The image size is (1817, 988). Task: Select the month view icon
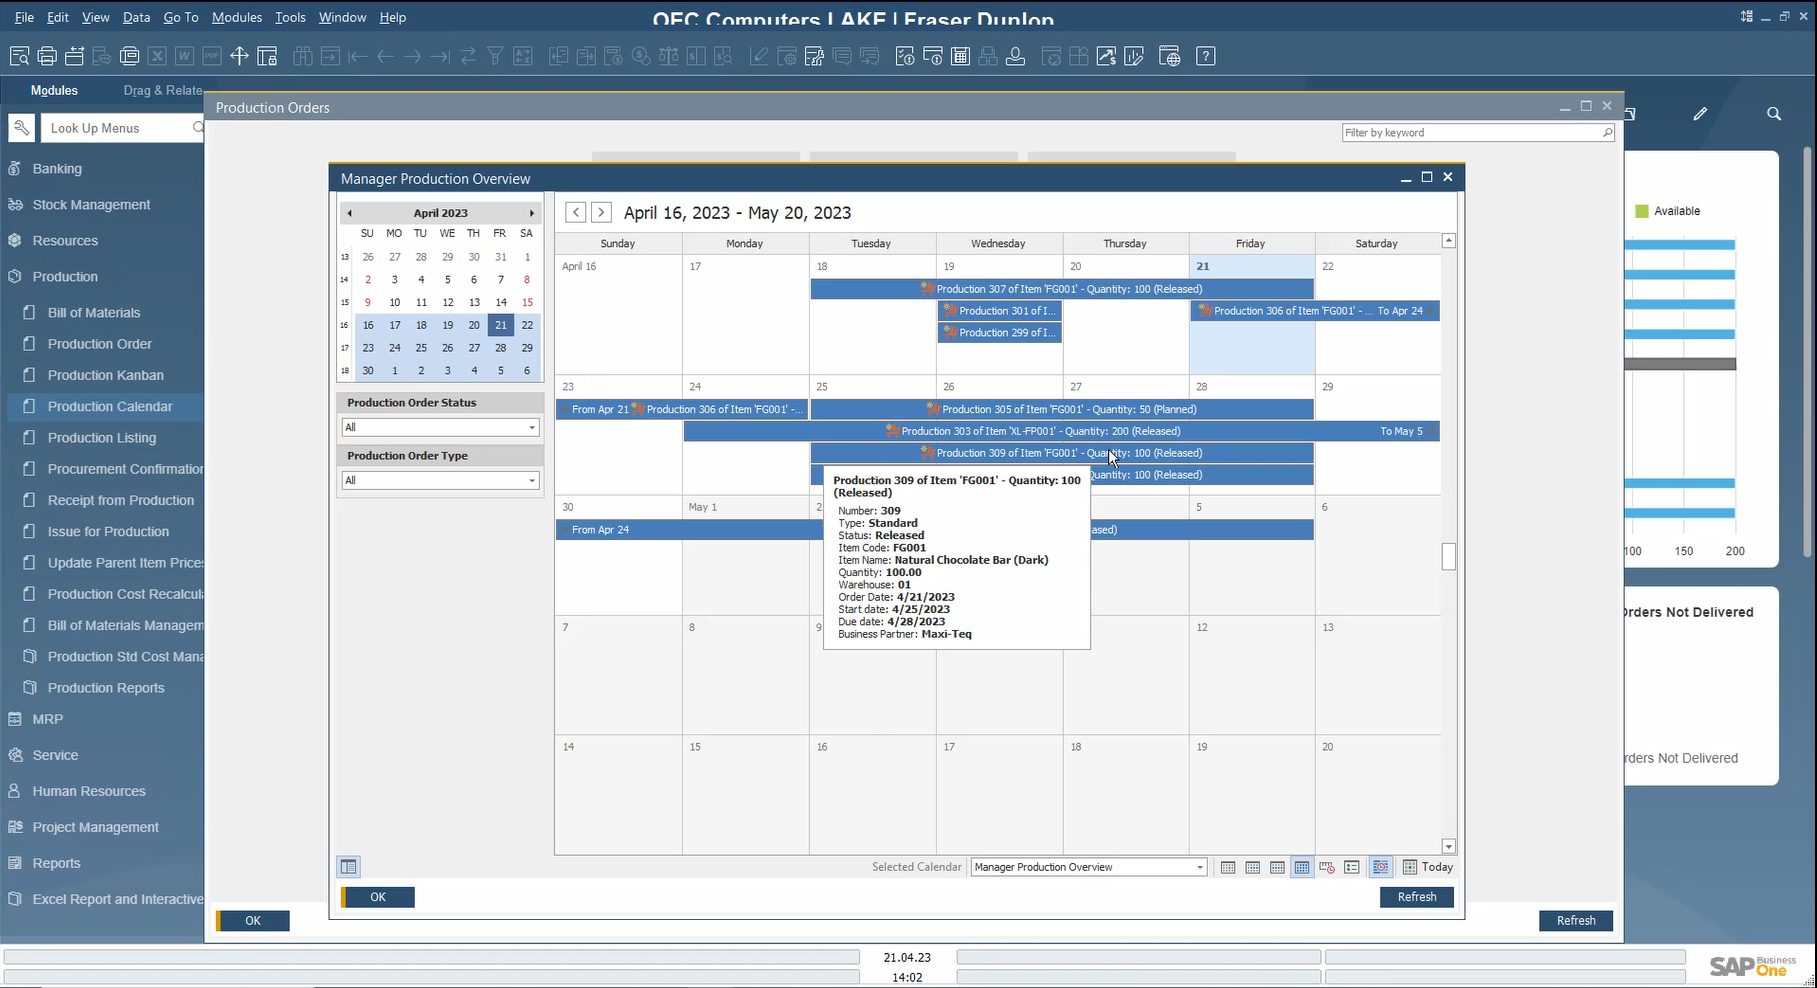click(1302, 867)
